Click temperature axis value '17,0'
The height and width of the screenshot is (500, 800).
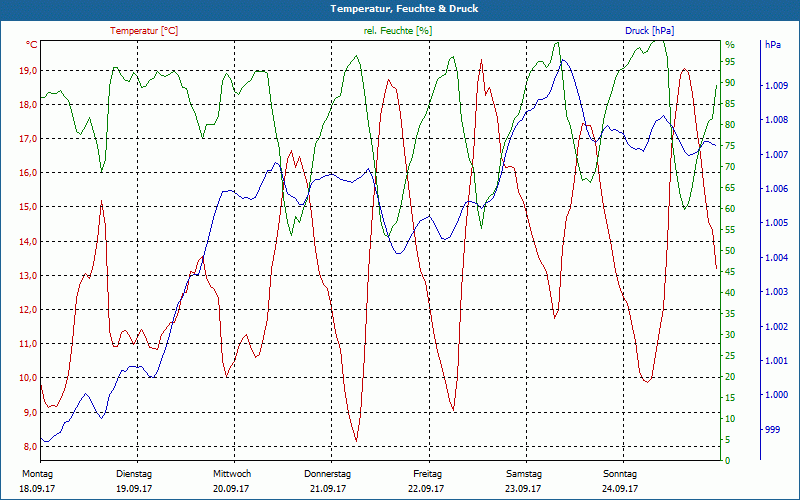(x=28, y=139)
